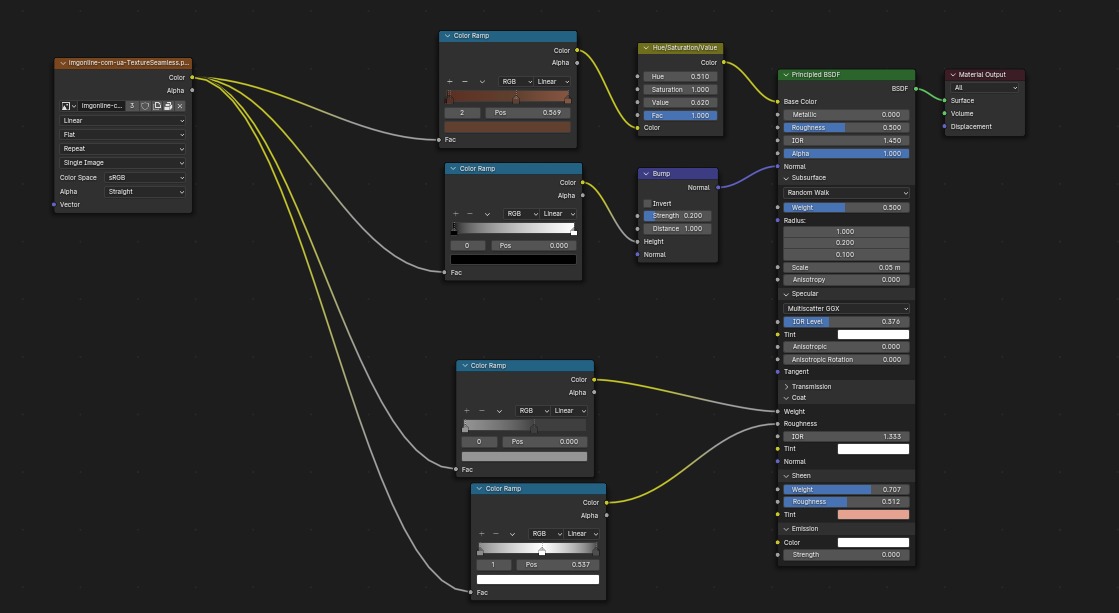Screen dimensions: 1119x613
Task: Unlink the image with the X icon
Action: [x=180, y=106]
